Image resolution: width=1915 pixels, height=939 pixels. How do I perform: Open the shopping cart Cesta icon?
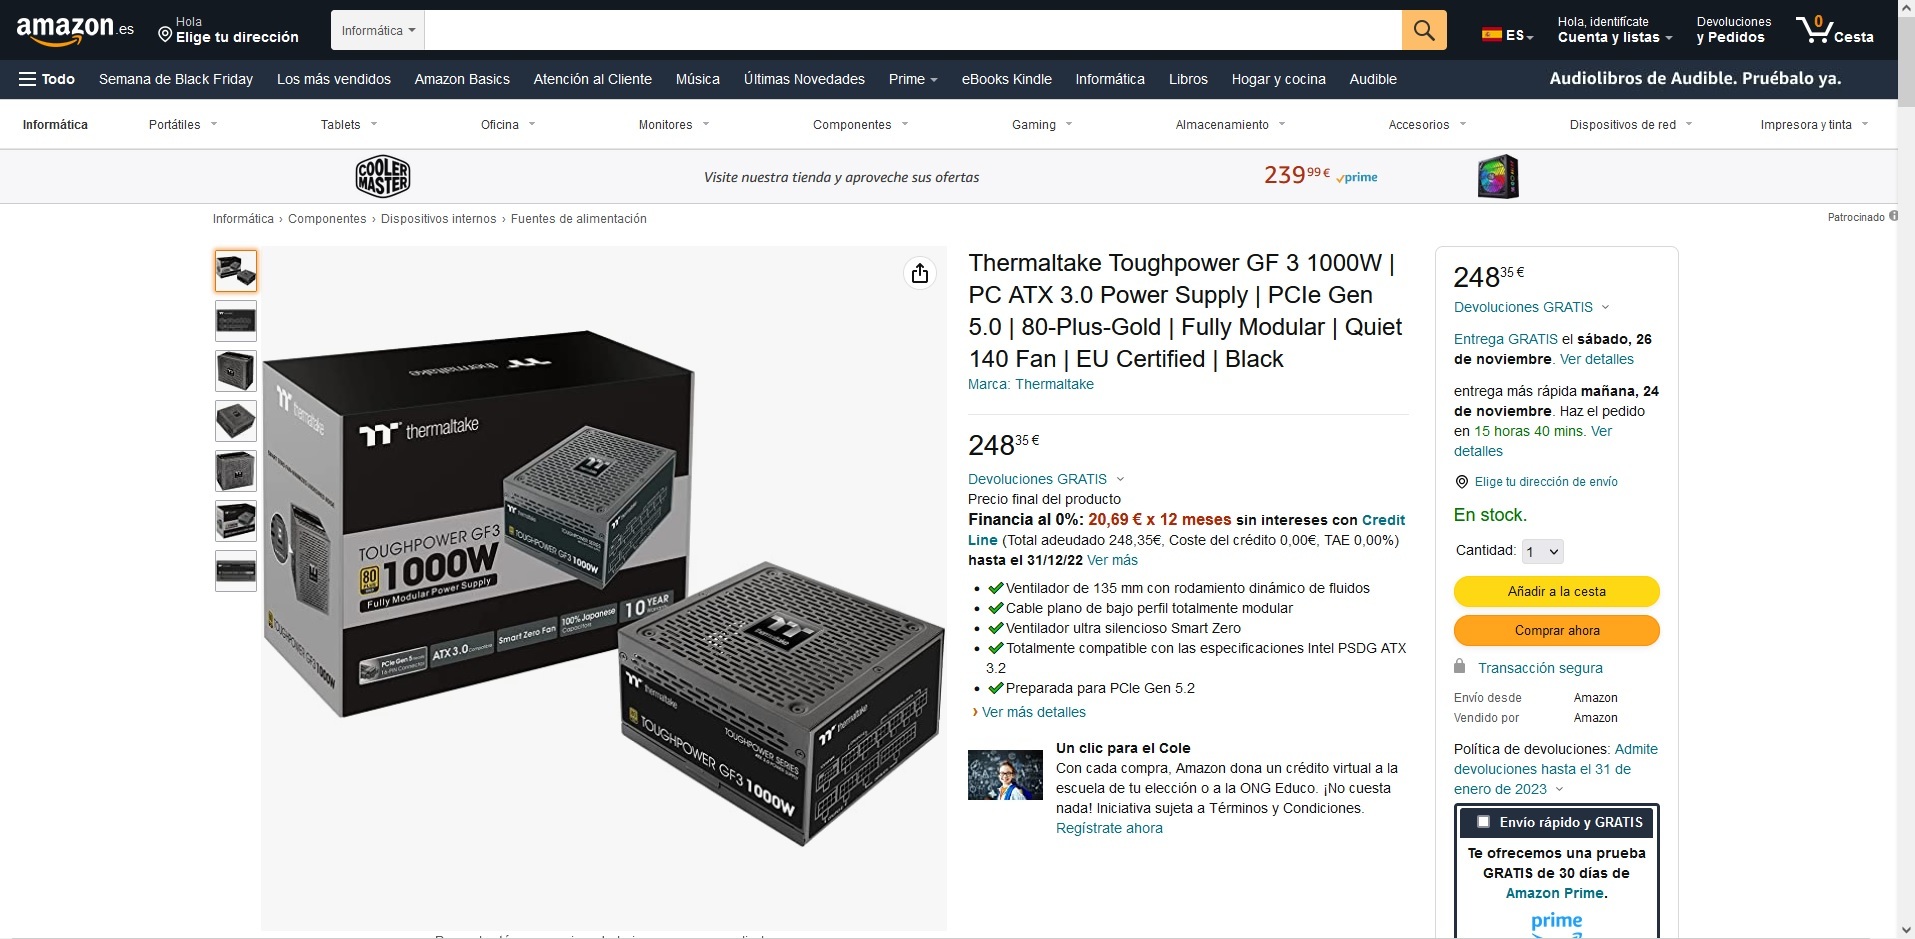[x=1834, y=30]
